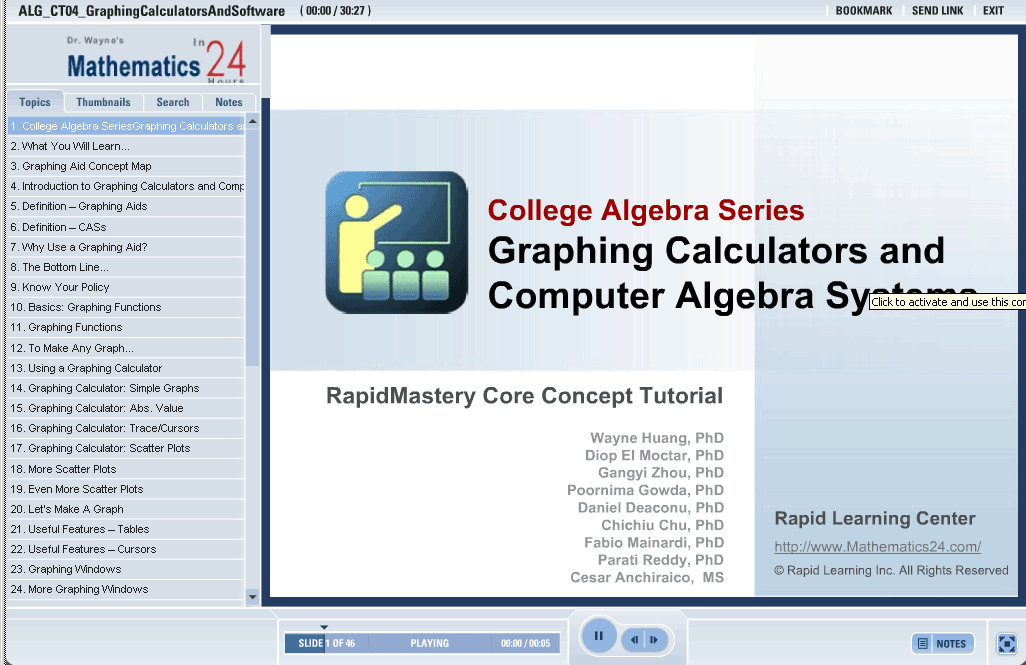Open the Notes button in bottom bar

pos(942,644)
